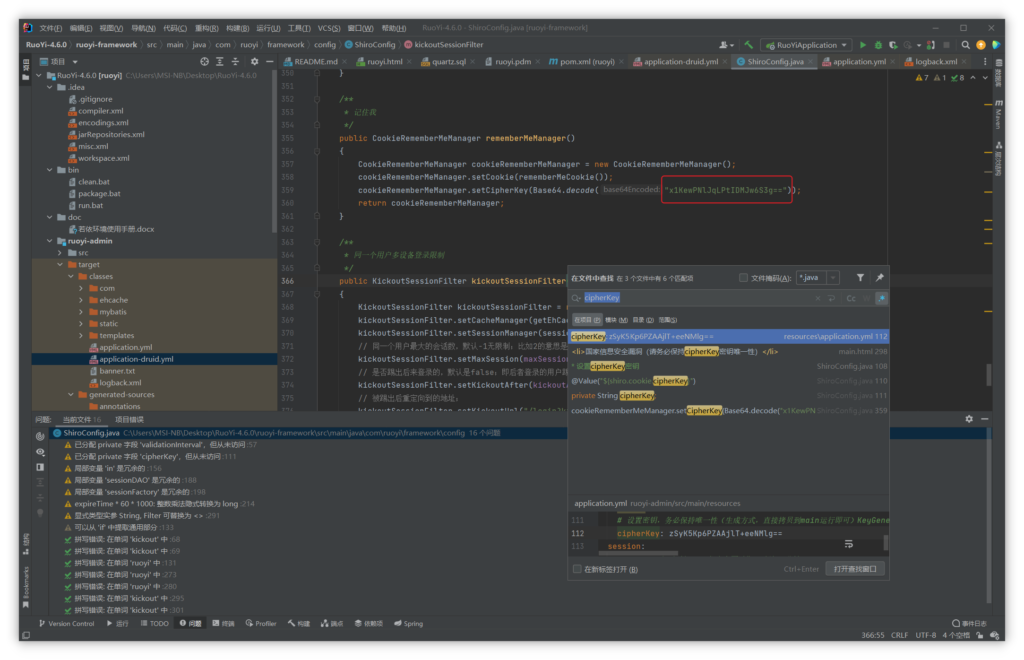
Task: Open the VCS(S) menu
Action: pyautogui.click(x=328, y=28)
